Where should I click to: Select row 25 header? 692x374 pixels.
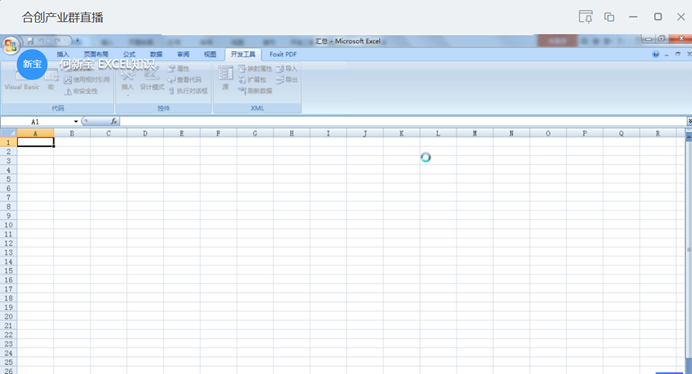(8, 363)
